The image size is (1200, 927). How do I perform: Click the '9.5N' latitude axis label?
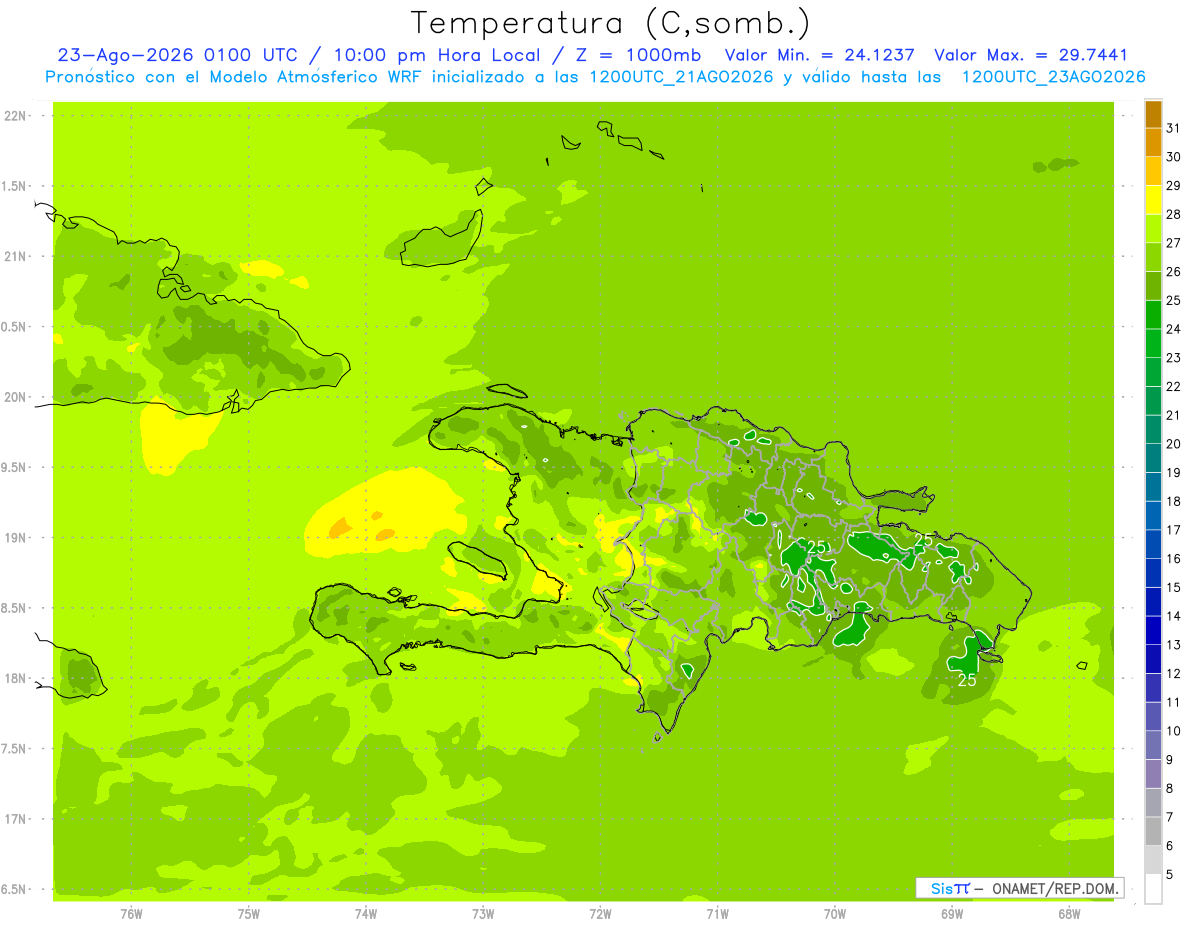pos(15,468)
